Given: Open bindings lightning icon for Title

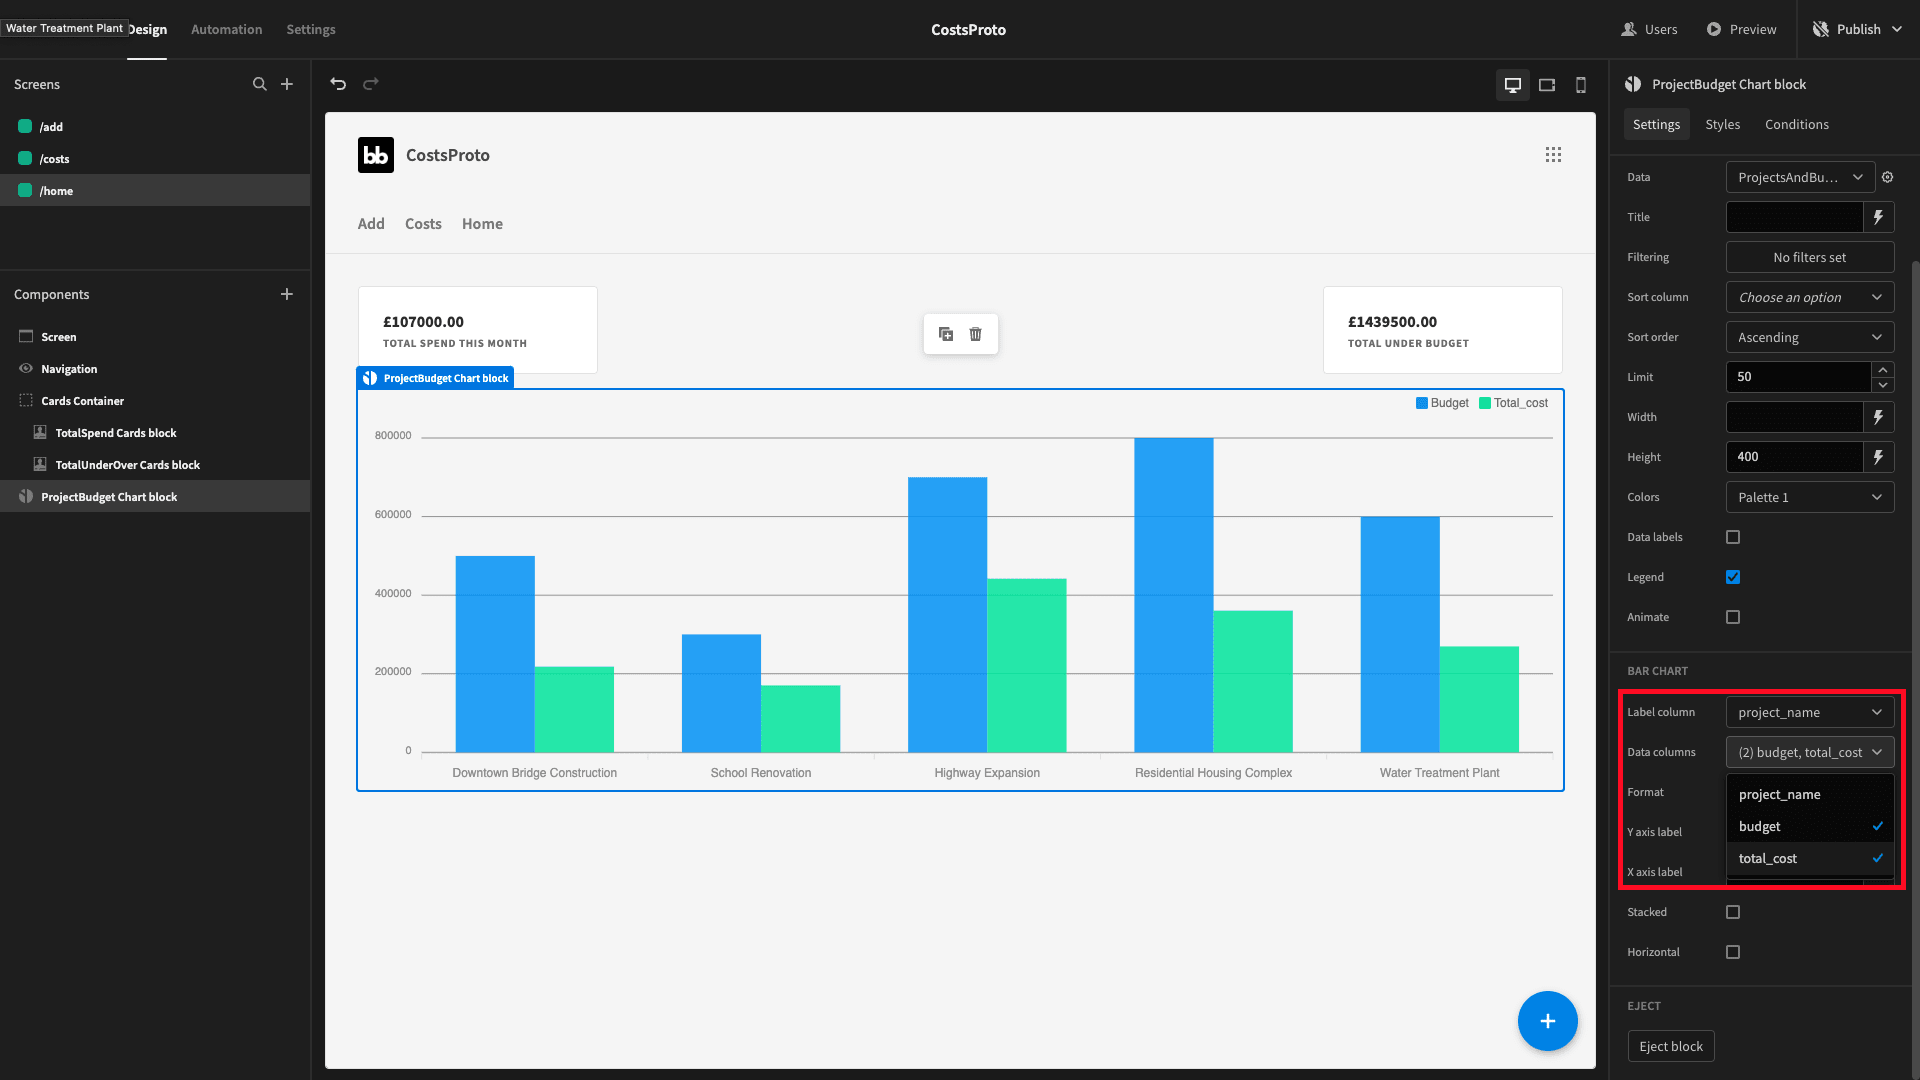Looking at the screenshot, I should click(x=1879, y=217).
